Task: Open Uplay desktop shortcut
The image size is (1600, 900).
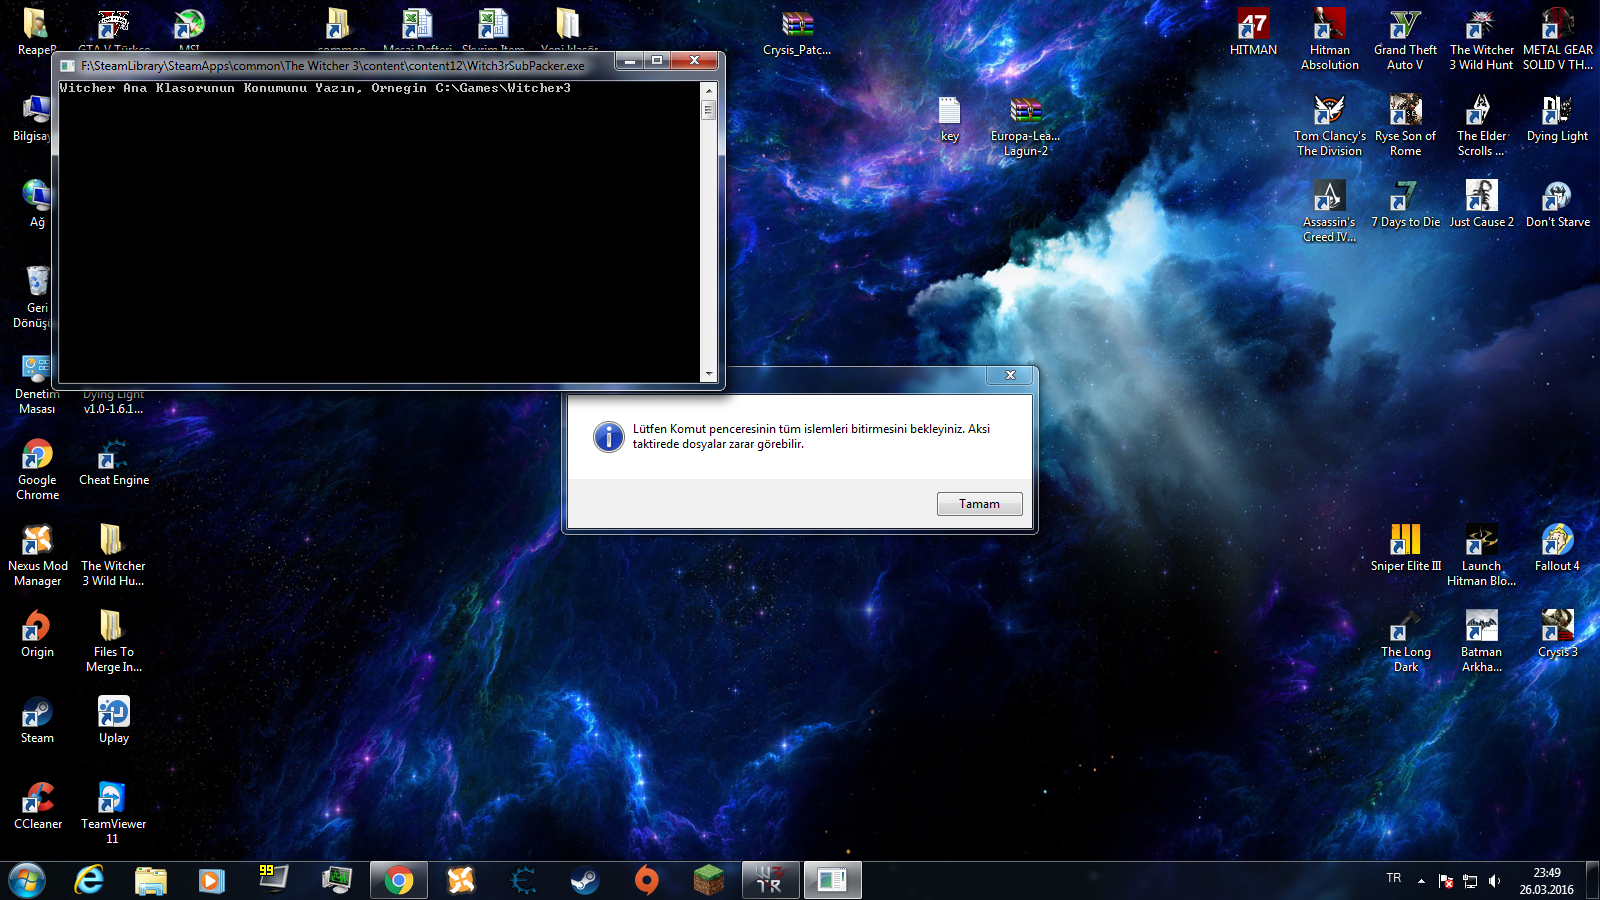Action: (113, 720)
